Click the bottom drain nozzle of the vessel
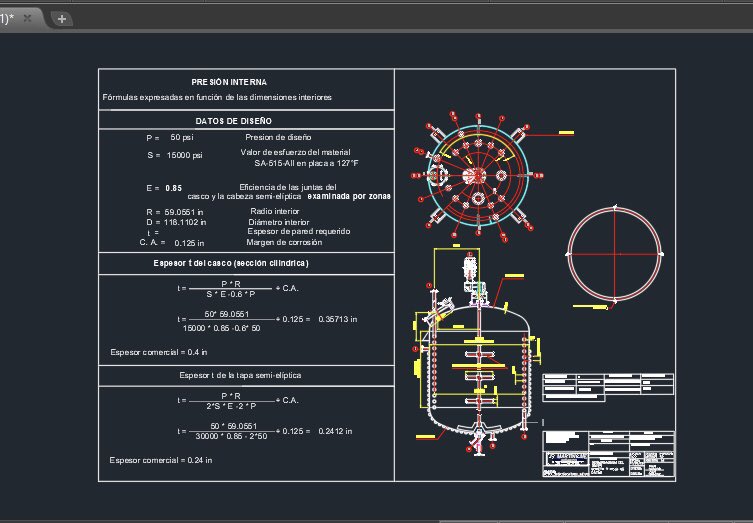 point(479,442)
